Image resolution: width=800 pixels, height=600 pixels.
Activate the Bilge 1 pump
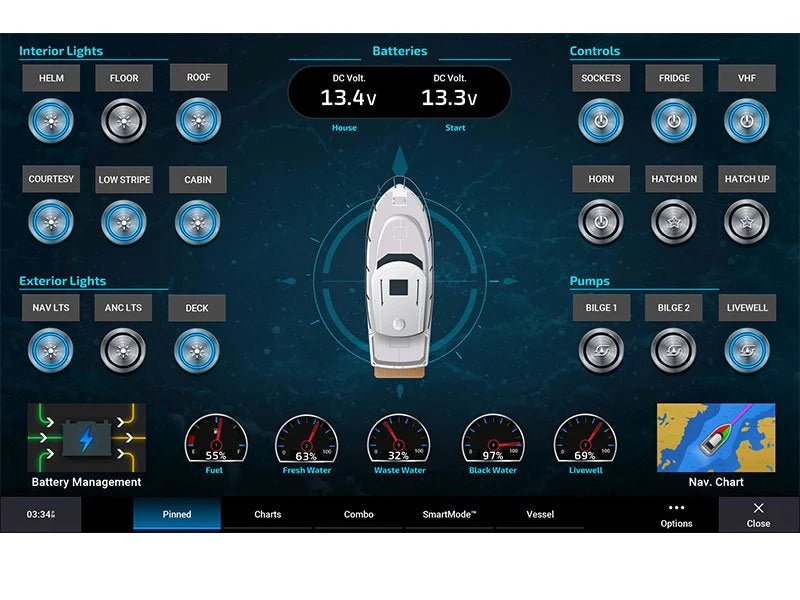[600, 350]
